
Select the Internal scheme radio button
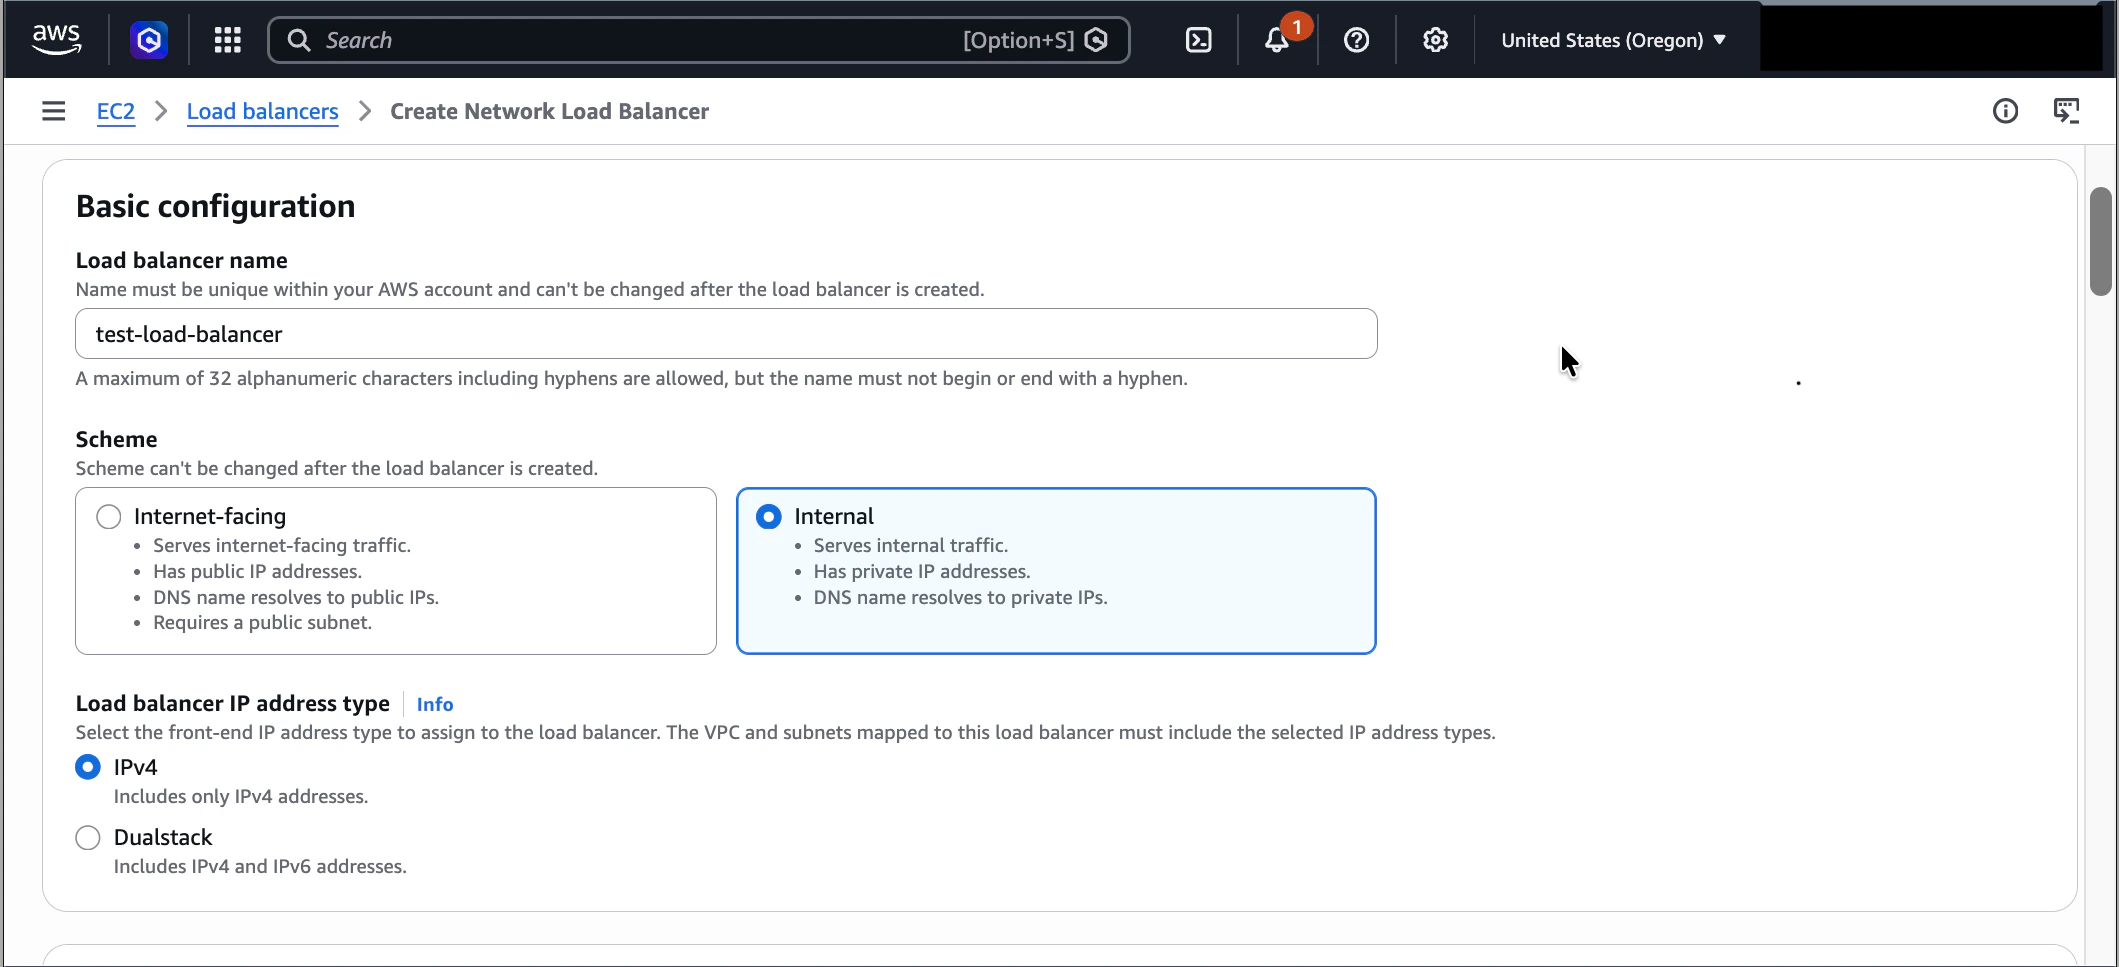click(x=768, y=516)
